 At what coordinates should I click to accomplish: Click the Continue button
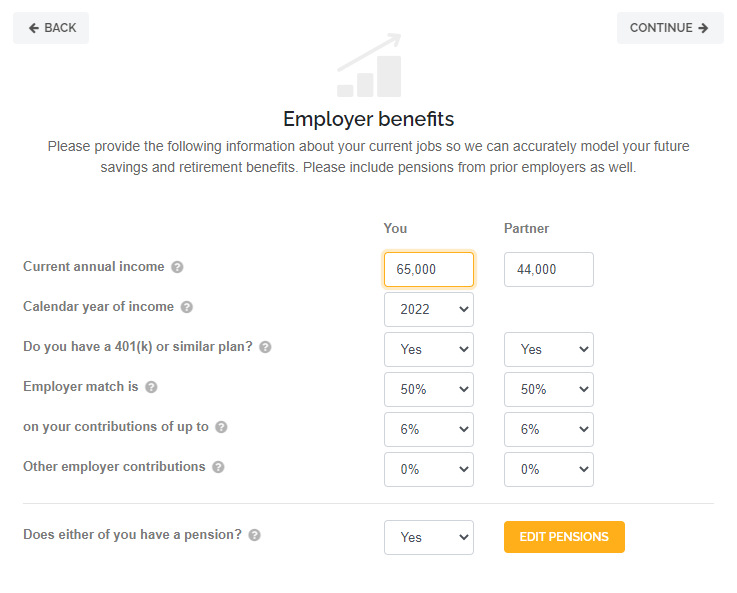pyautogui.click(x=670, y=28)
